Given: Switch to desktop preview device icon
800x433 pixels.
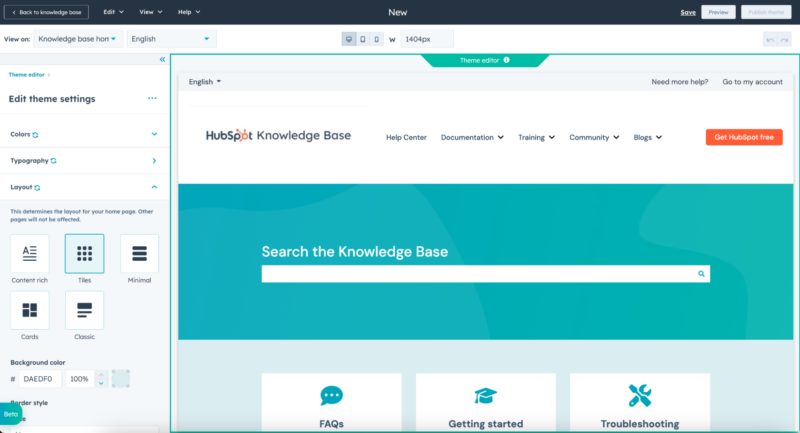Looking at the screenshot, I should click(349, 39).
